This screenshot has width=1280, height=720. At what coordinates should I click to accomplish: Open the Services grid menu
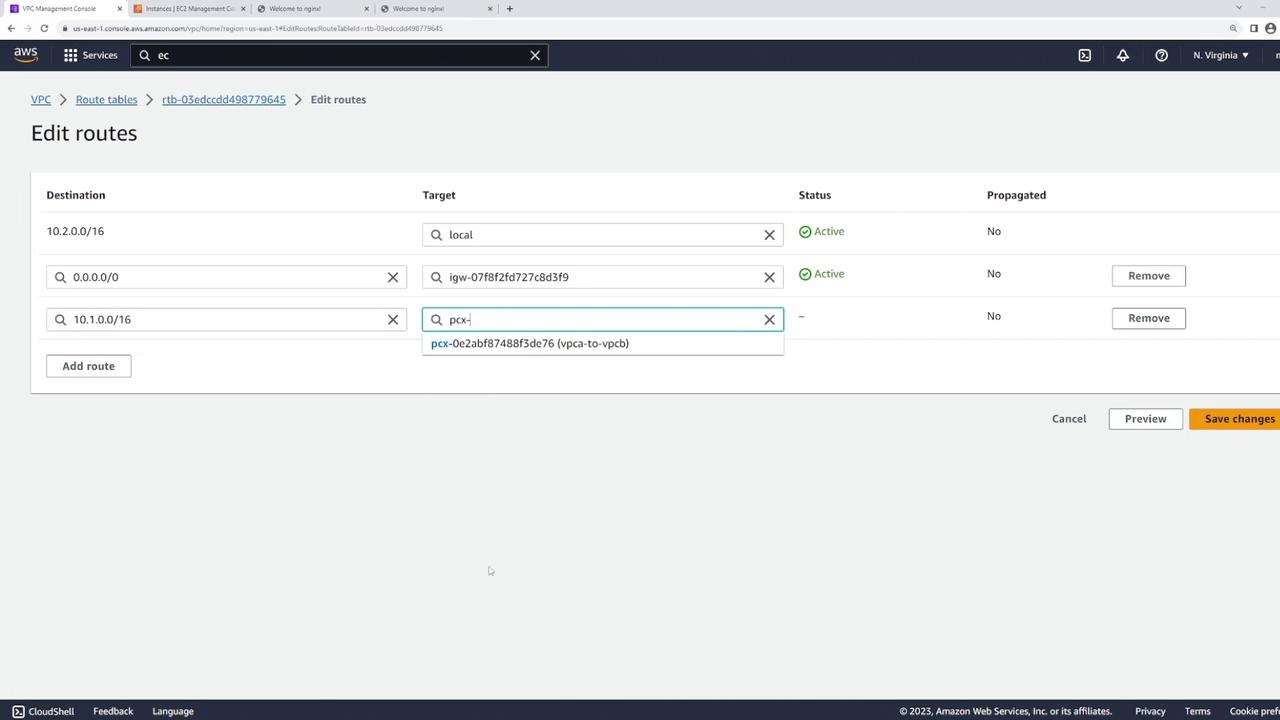tap(91, 55)
